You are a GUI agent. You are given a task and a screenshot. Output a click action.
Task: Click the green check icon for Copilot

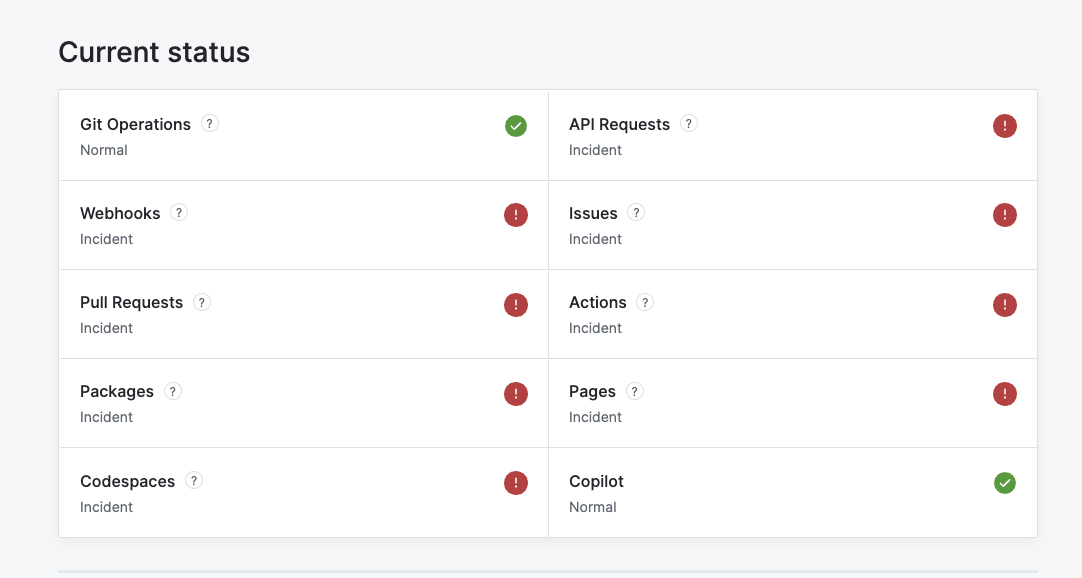(x=1005, y=483)
